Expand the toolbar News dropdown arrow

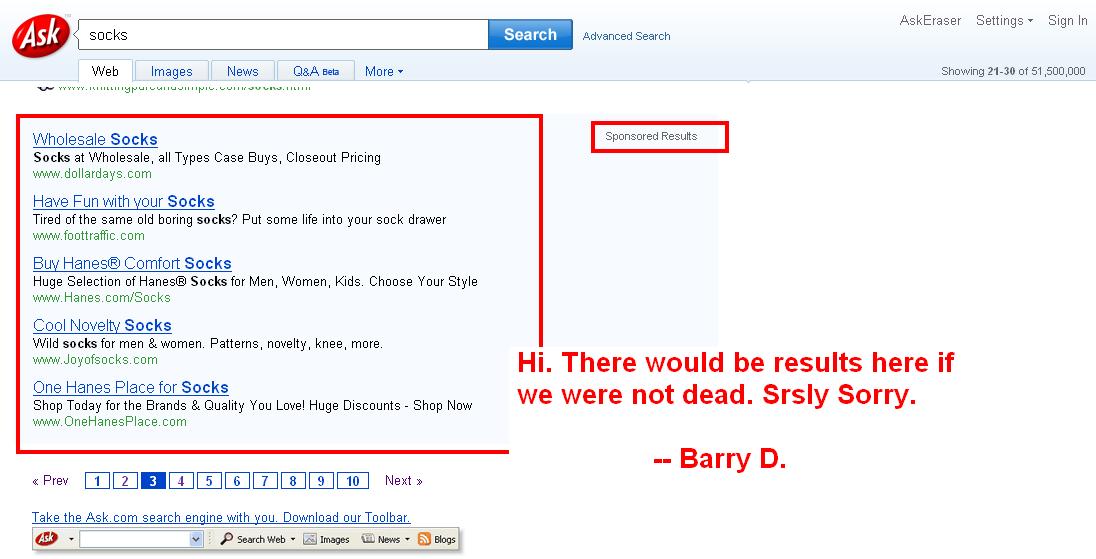[x=407, y=539]
